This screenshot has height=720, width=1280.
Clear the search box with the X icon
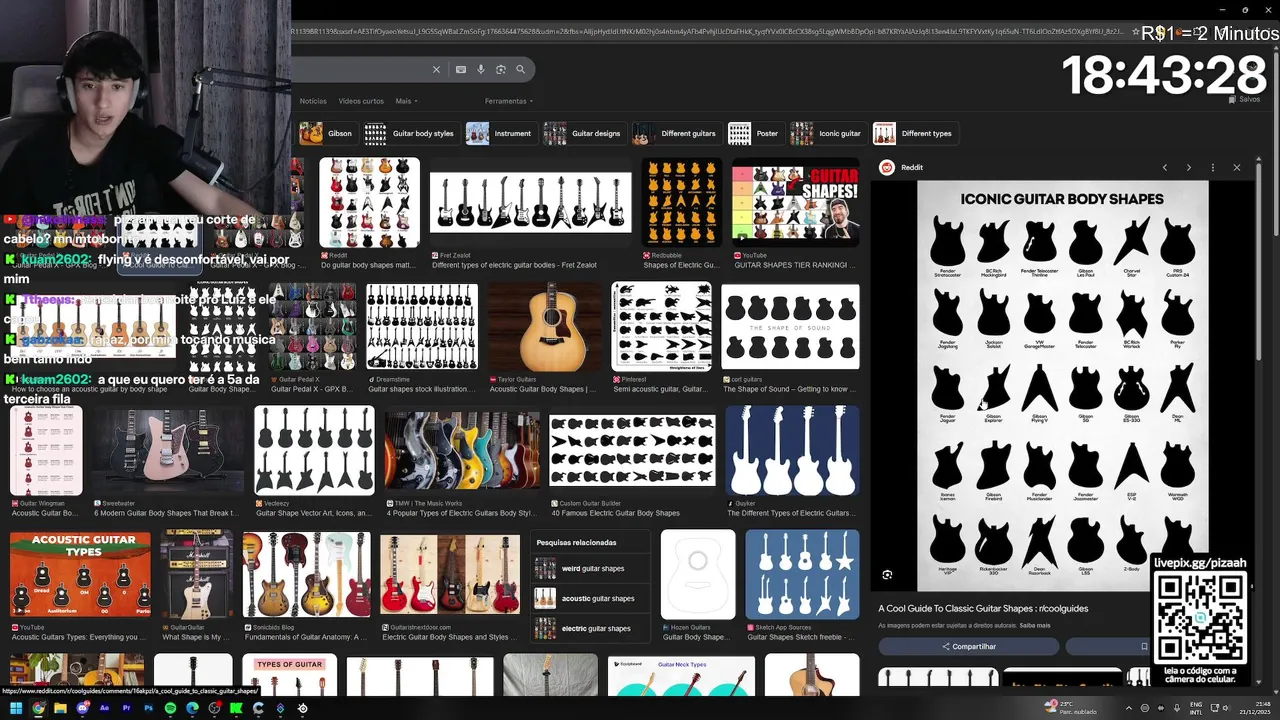click(436, 69)
